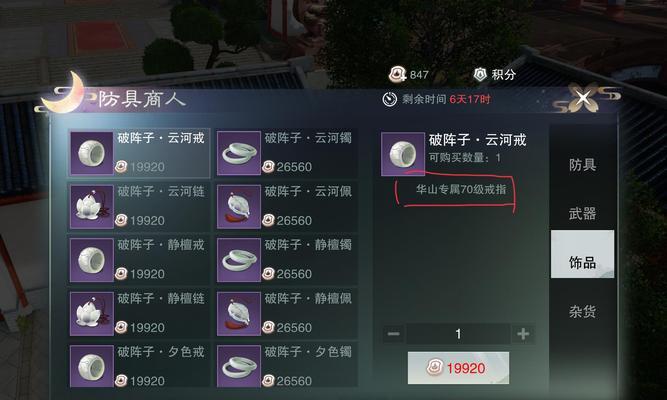Select 破阵子·静檀戒 ring icon
The height and width of the screenshot is (400, 667).
pyautogui.click(x=91, y=260)
